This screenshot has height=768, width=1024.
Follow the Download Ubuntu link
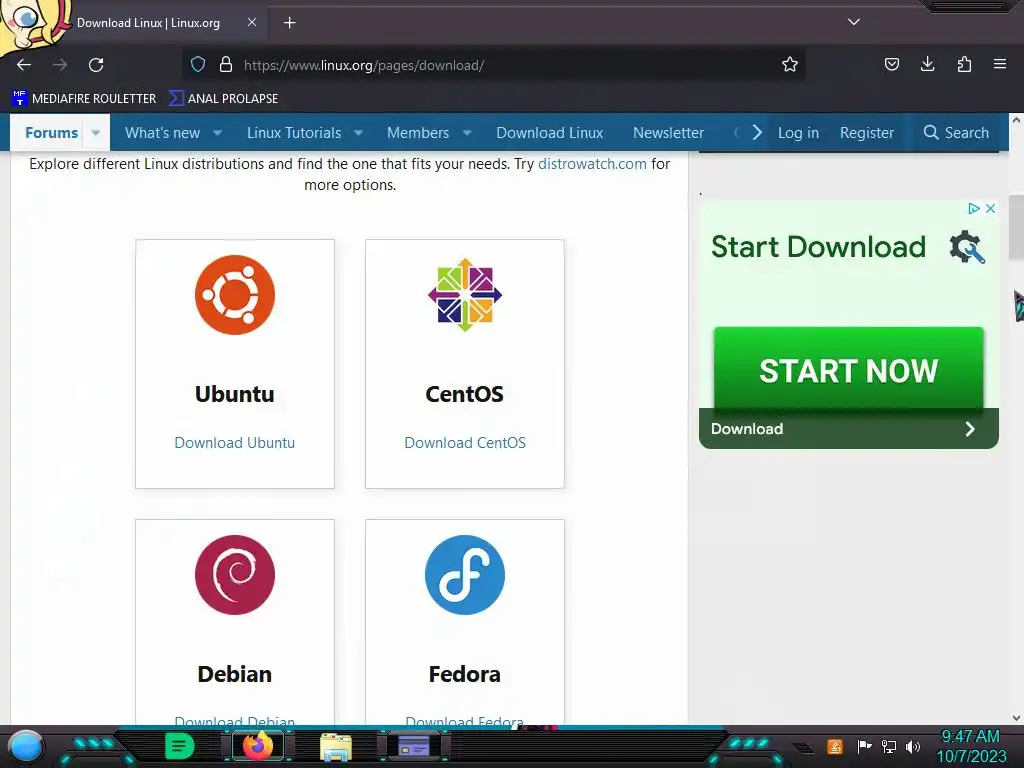[234, 443]
